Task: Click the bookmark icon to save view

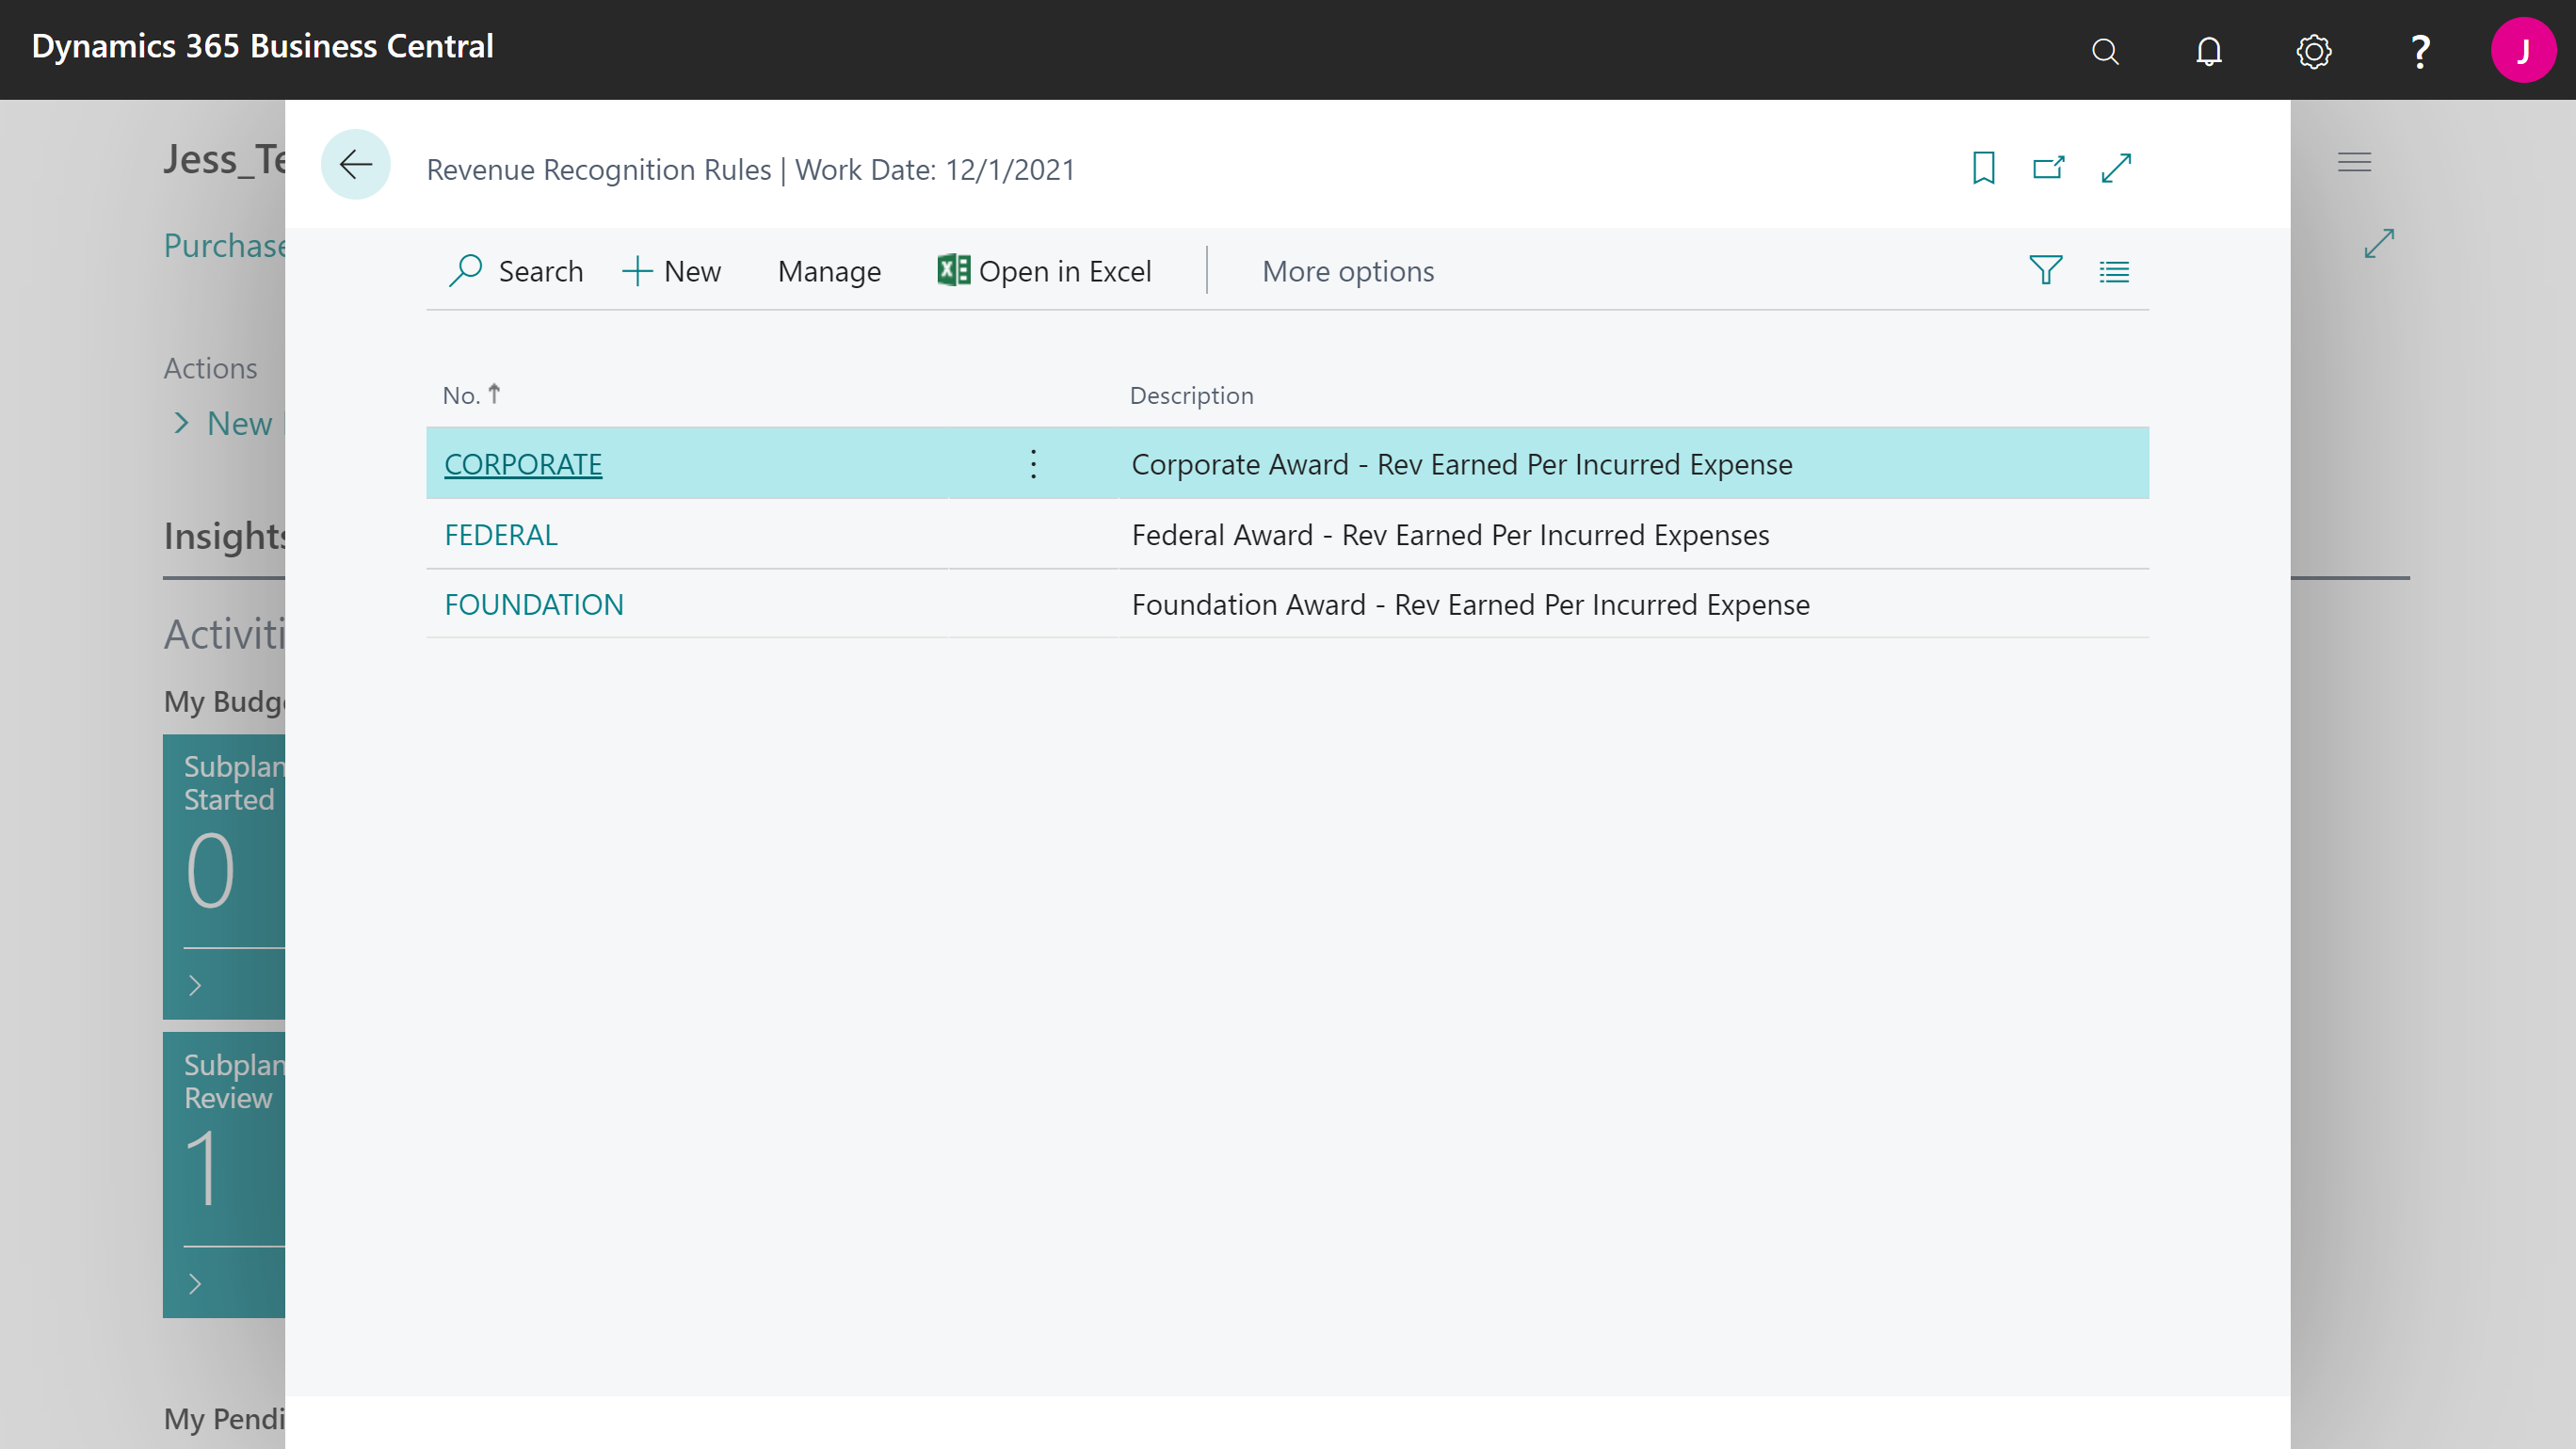Action: click(1983, 169)
